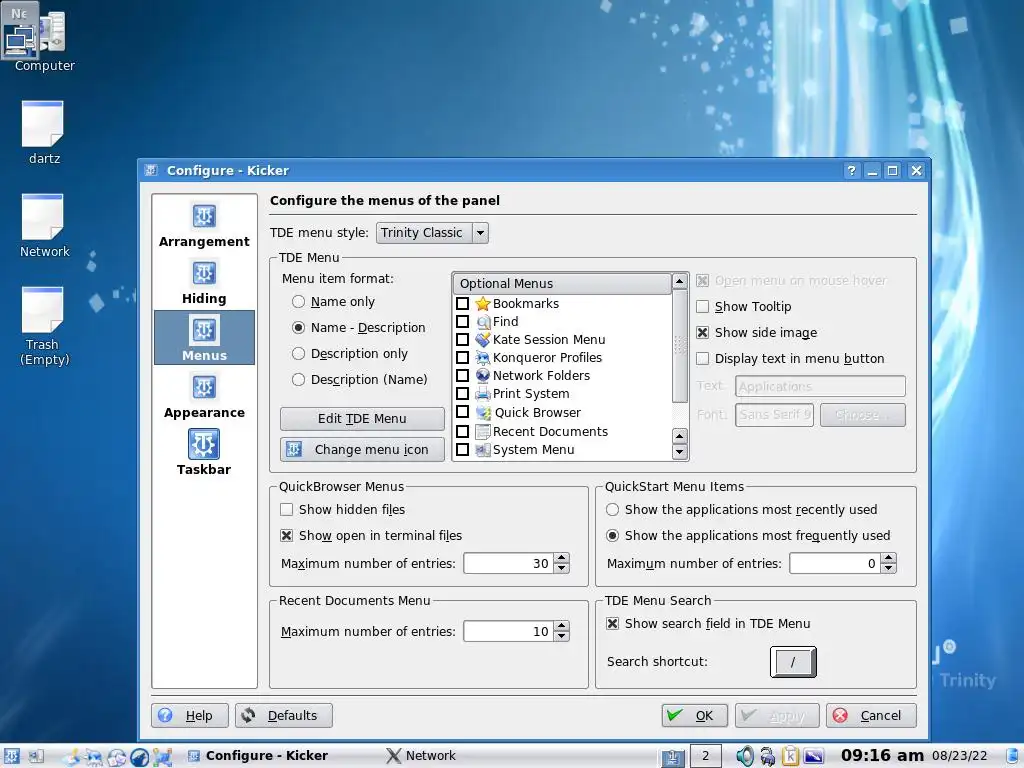Enable Show hidden files checkbox
The width and height of the screenshot is (1024, 768).
(x=287, y=509)
